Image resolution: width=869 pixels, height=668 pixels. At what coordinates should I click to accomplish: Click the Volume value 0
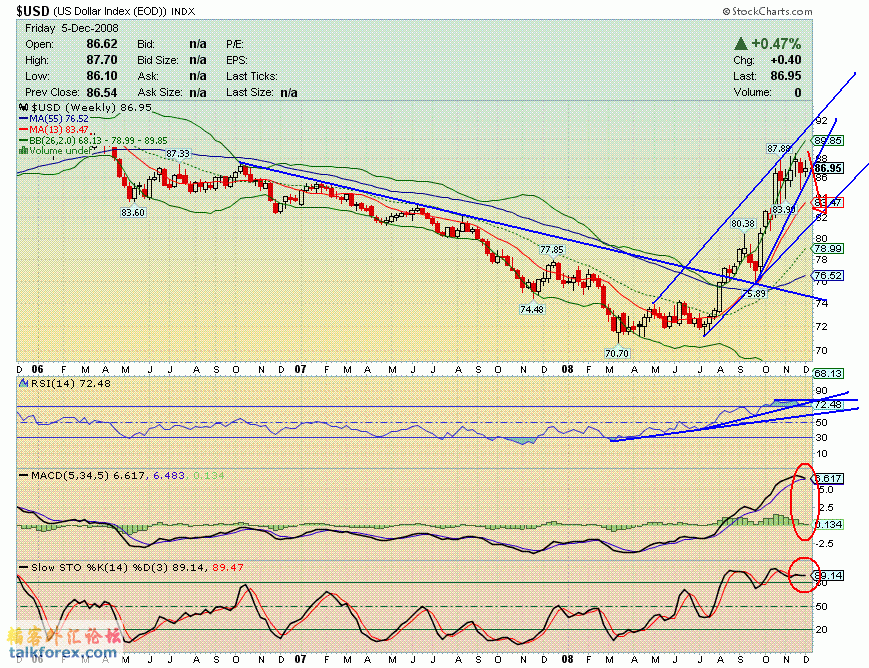click(x=798, y=92)
